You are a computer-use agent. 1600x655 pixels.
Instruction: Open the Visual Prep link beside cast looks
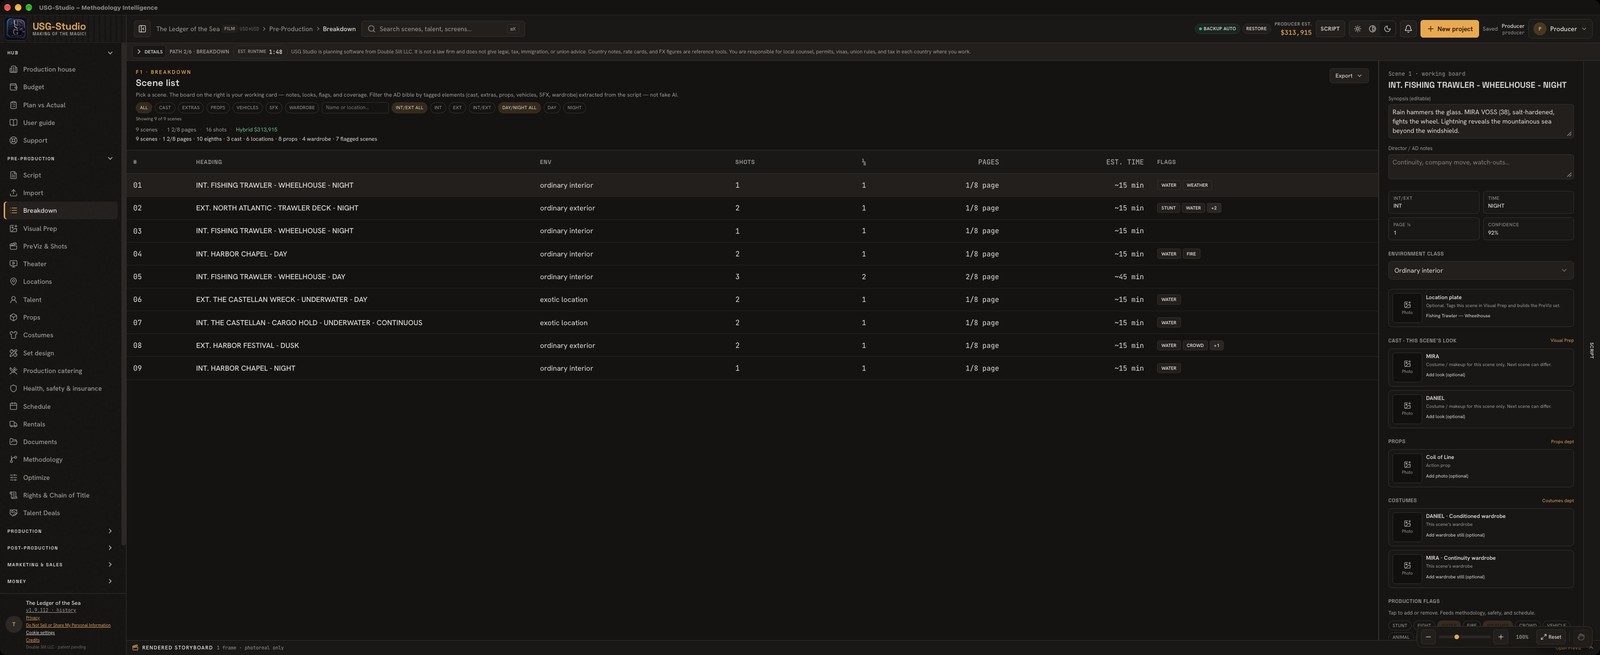(1561, 340)
